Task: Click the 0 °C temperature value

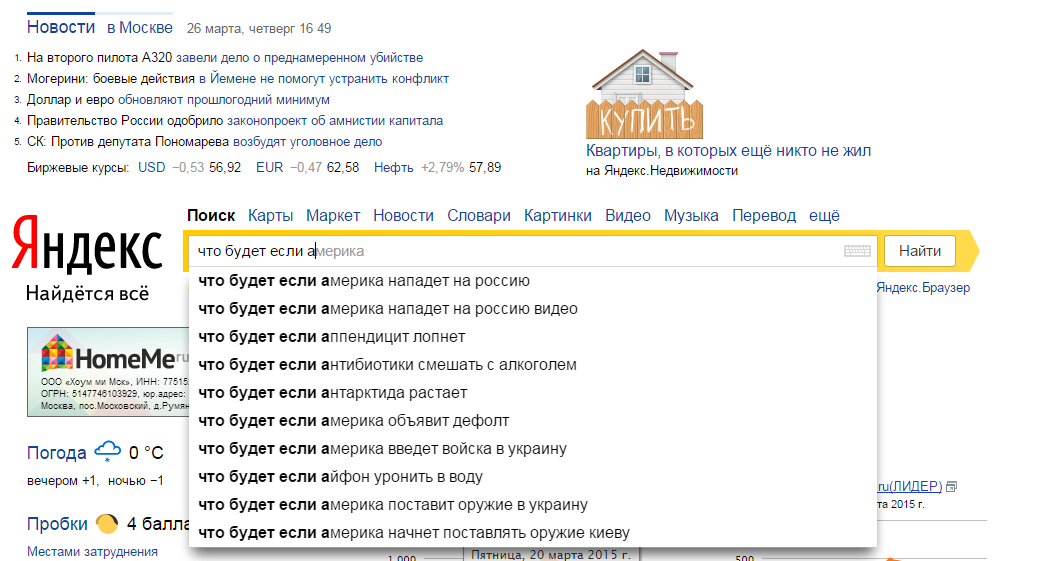Action: coord(146,453)
